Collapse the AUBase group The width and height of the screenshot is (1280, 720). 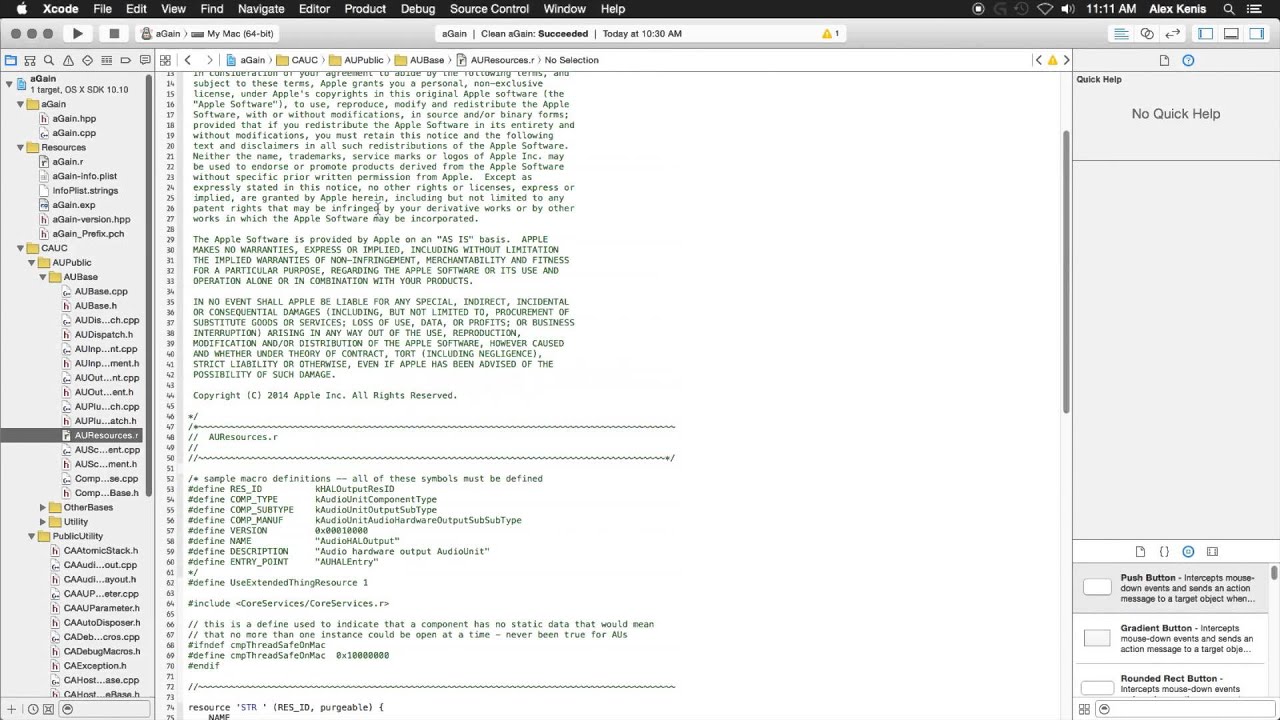[42, 277]
